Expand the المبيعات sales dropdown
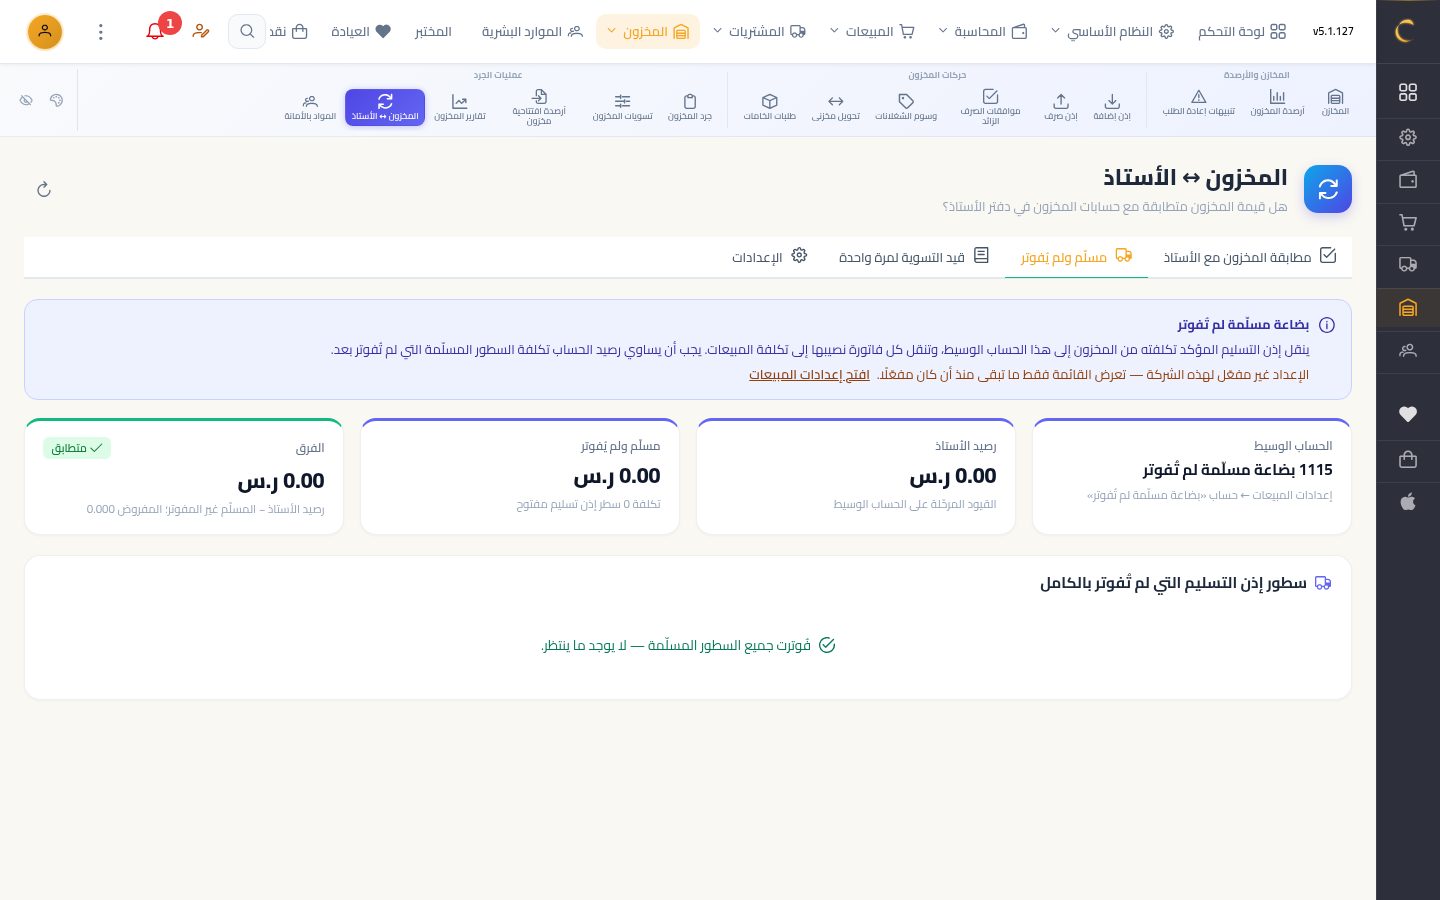The width and height of the screenshot is (1440, 900). [872, 31]
